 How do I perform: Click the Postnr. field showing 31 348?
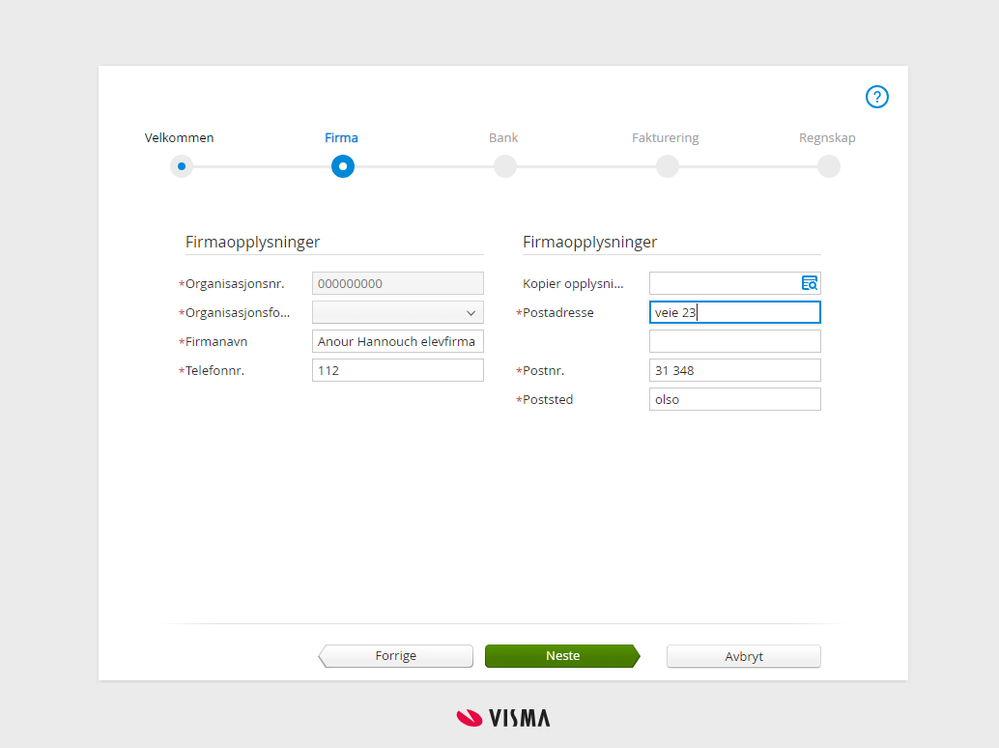click(x=735, y=370)
